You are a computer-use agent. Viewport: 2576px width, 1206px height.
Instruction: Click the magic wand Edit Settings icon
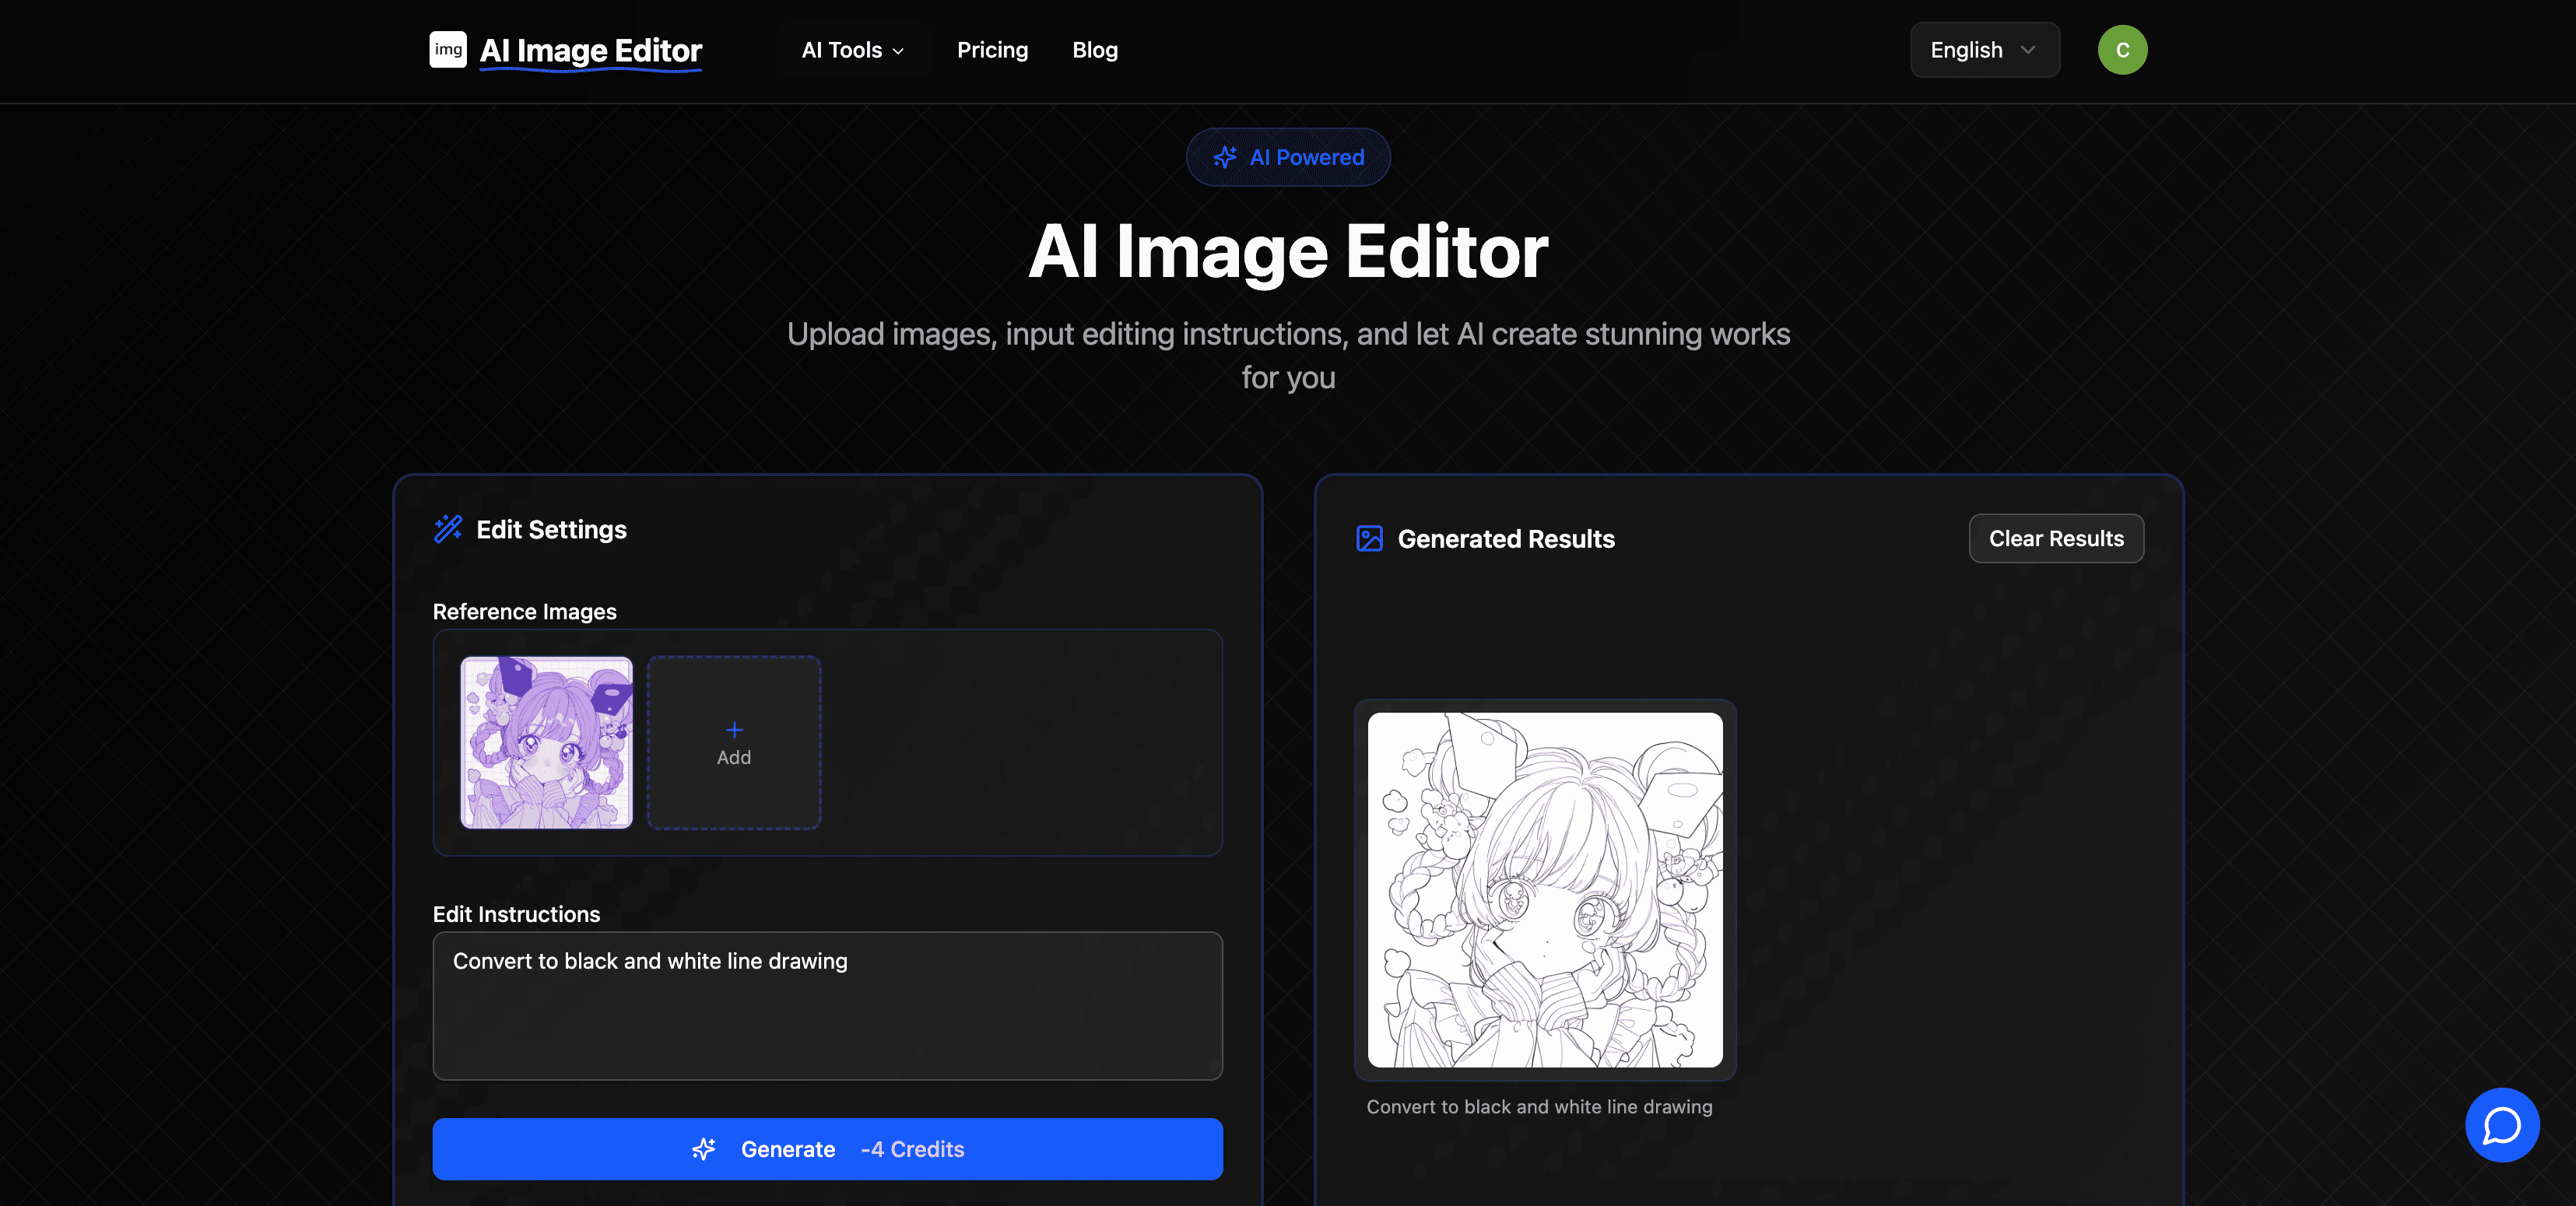(x=448, y=529)
